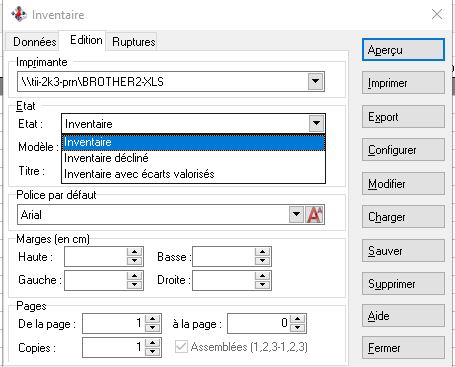Click the Modifier button
Image resolution: width=455 pixels, height=367 pixels.
point(403,184)
